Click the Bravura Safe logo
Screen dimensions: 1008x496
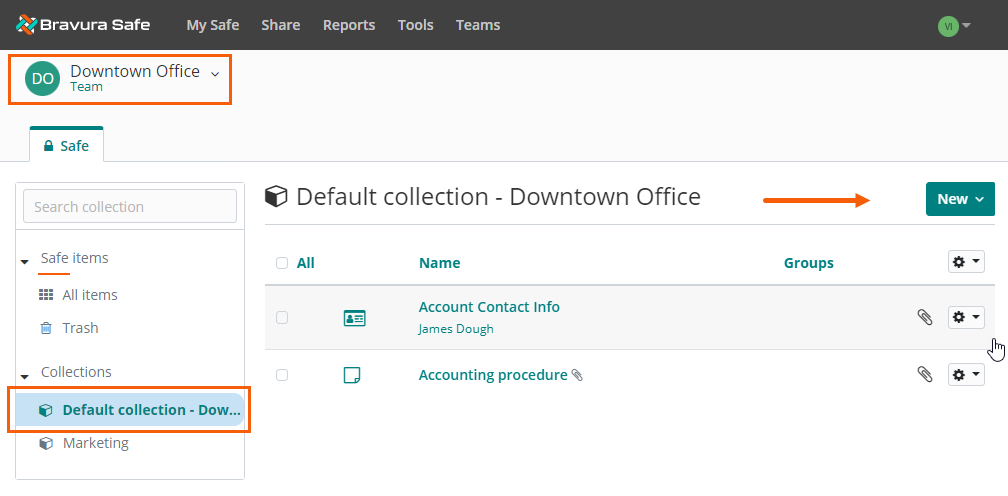pyautogui.click(x=83, y=25)
